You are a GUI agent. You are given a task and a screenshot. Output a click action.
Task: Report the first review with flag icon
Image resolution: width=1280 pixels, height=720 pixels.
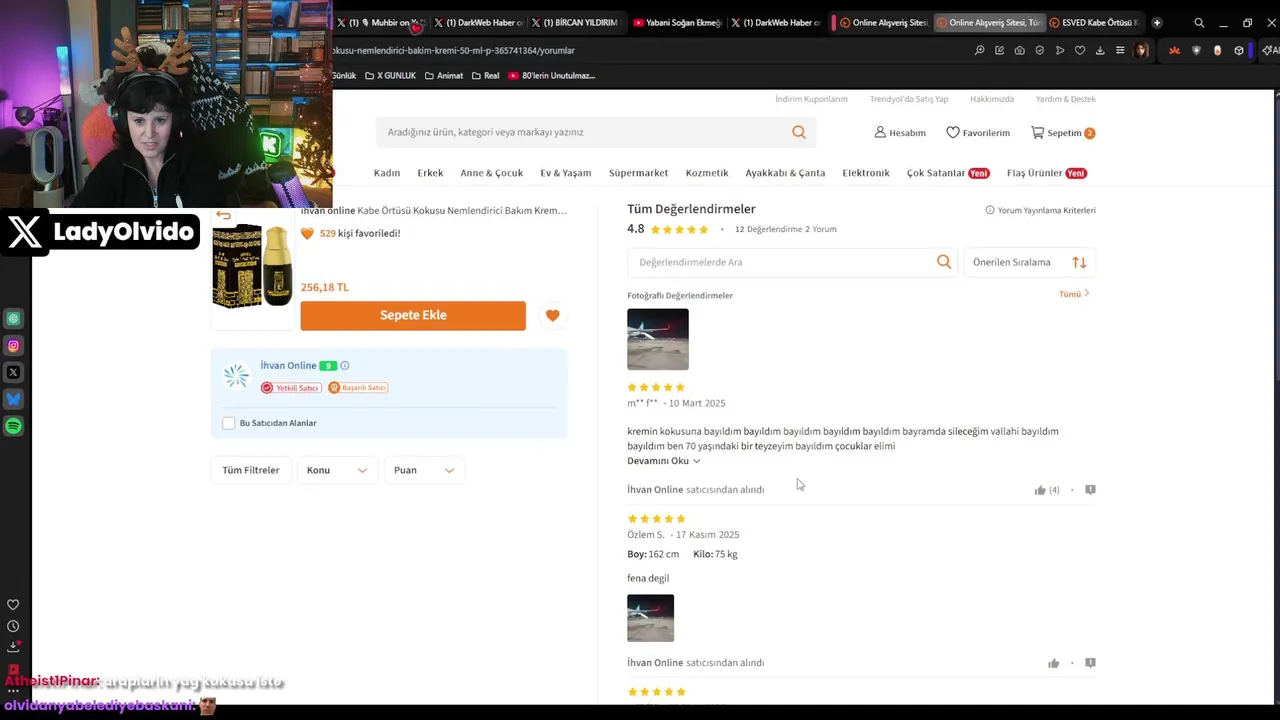click(1090, 490)
